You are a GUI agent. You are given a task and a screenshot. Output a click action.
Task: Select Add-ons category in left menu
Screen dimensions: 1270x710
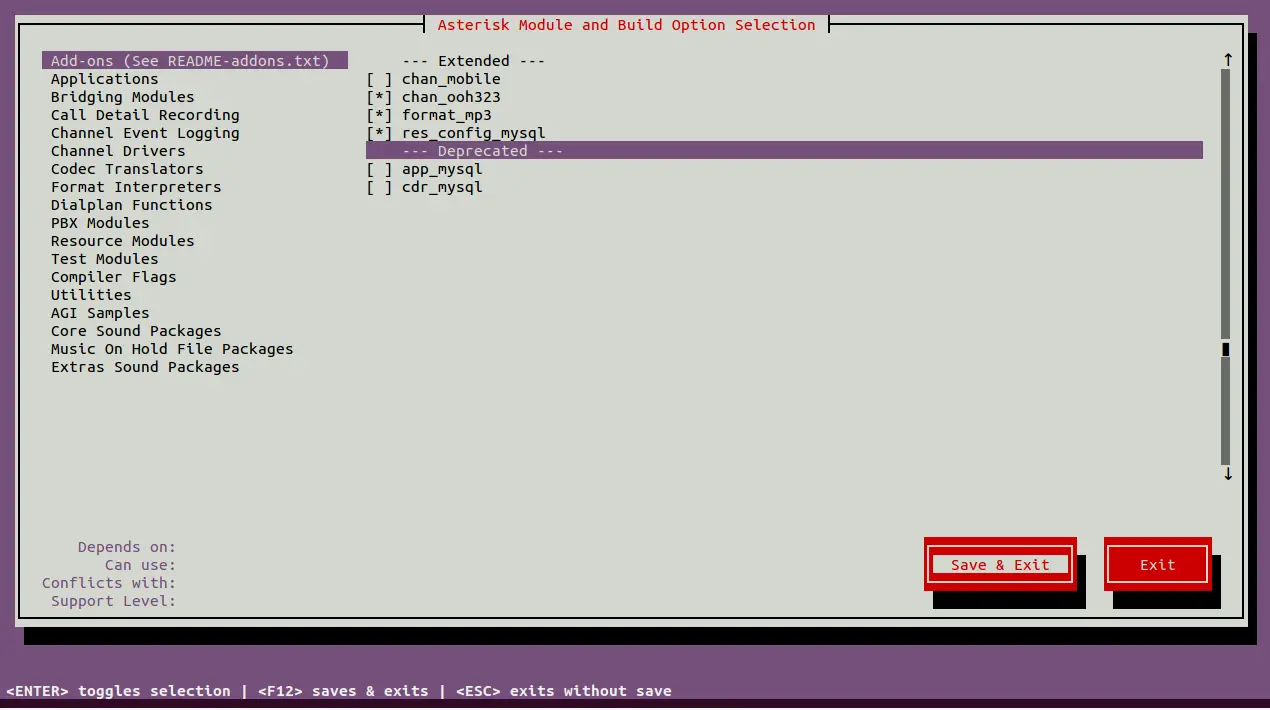(x=194, y=61)
